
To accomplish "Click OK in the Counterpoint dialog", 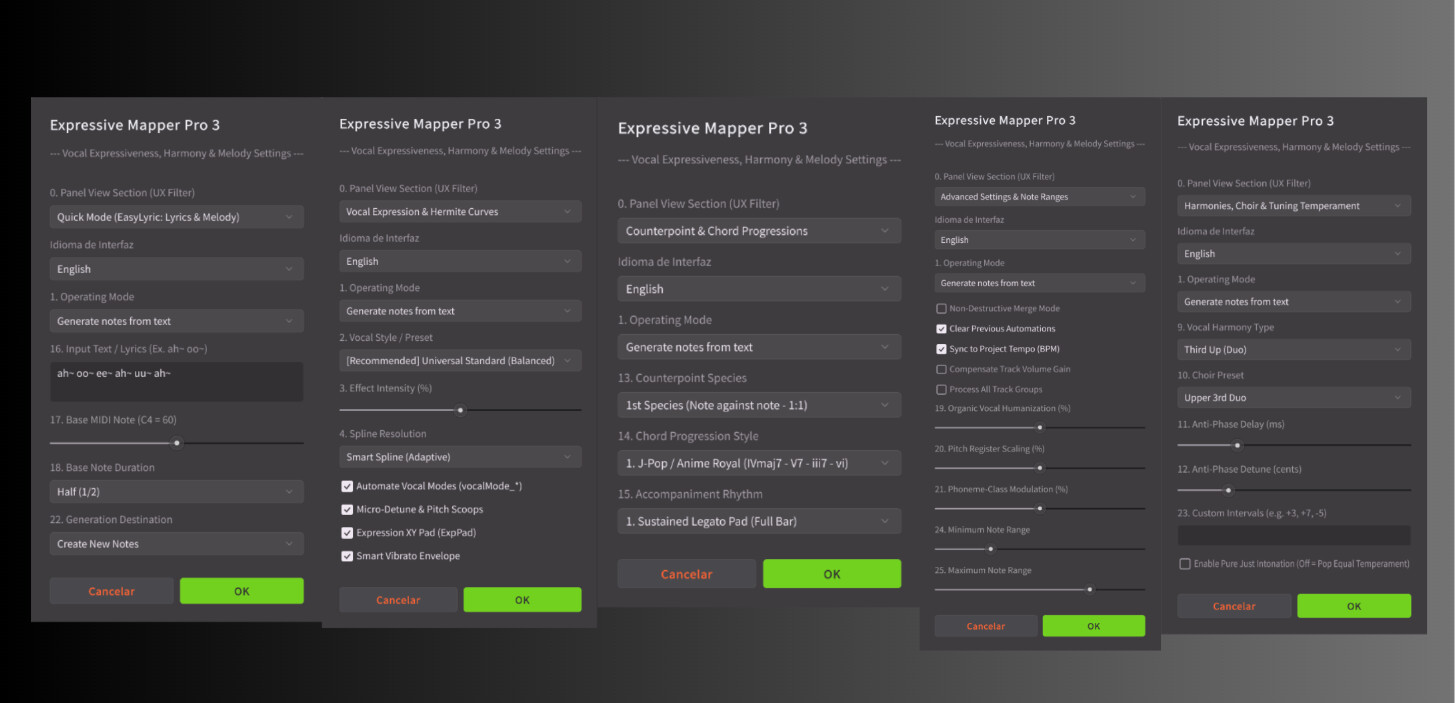I will pos(832,574).
